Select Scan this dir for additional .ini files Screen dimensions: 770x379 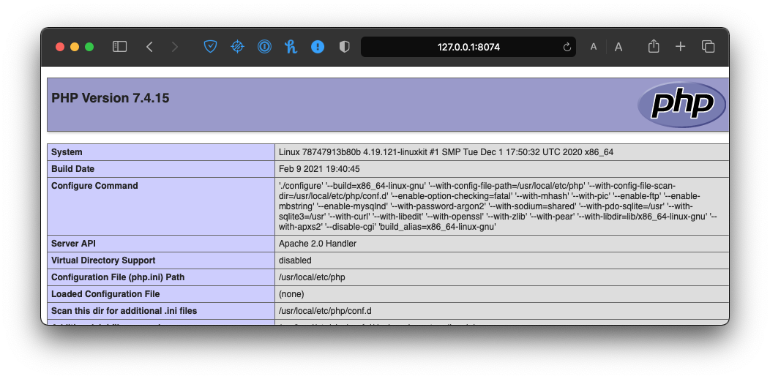coord(124,311)
